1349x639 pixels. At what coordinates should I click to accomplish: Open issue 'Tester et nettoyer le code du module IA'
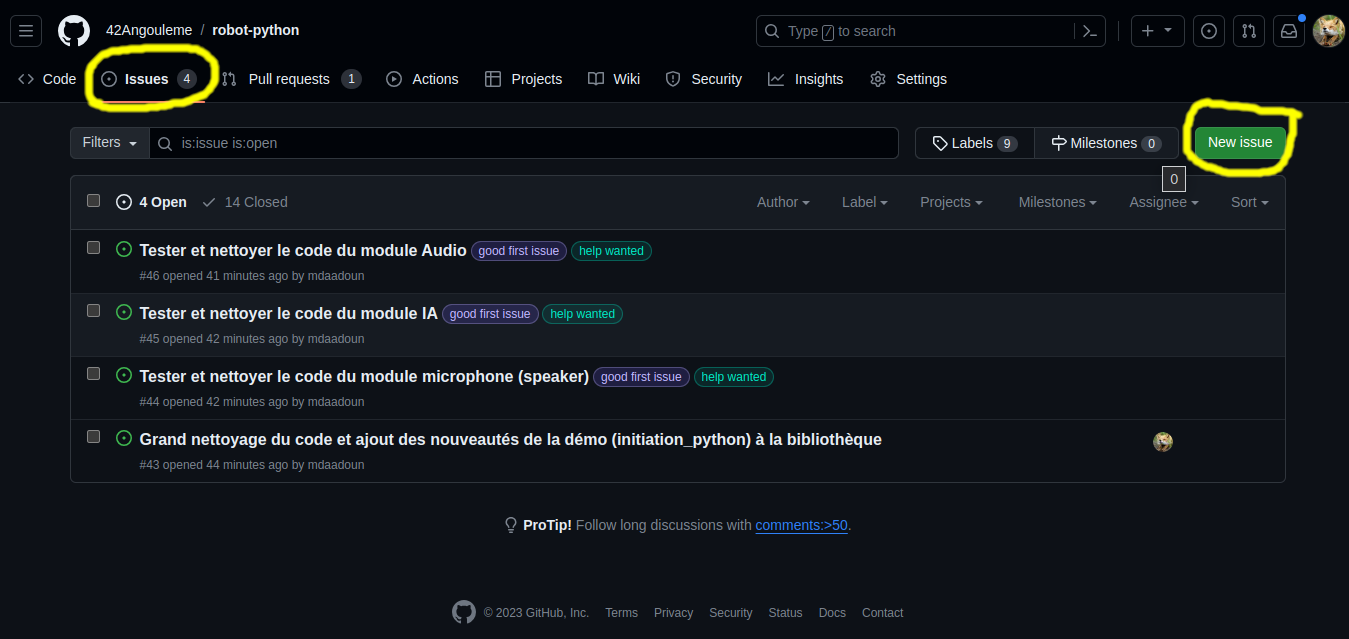click(289, 313)
